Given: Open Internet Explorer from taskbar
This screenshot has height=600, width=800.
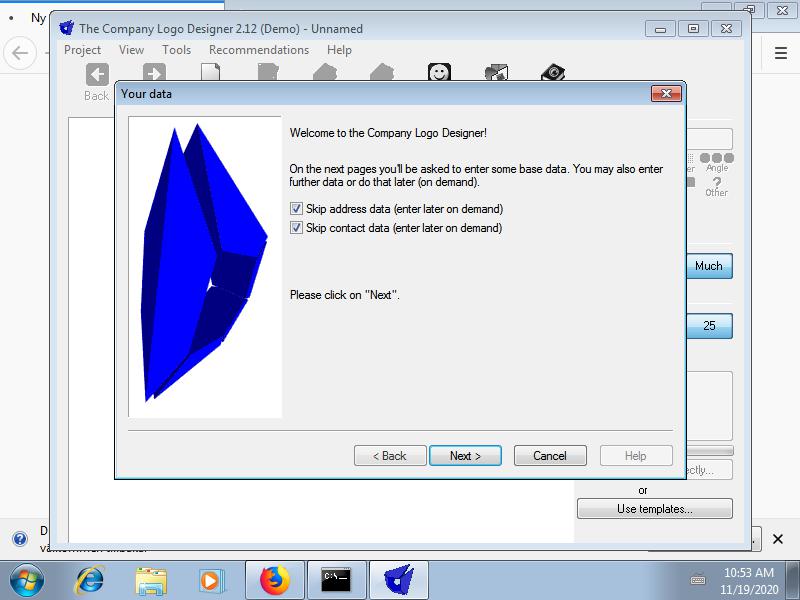Looking at the screenshot, I should tap(90, 581).
